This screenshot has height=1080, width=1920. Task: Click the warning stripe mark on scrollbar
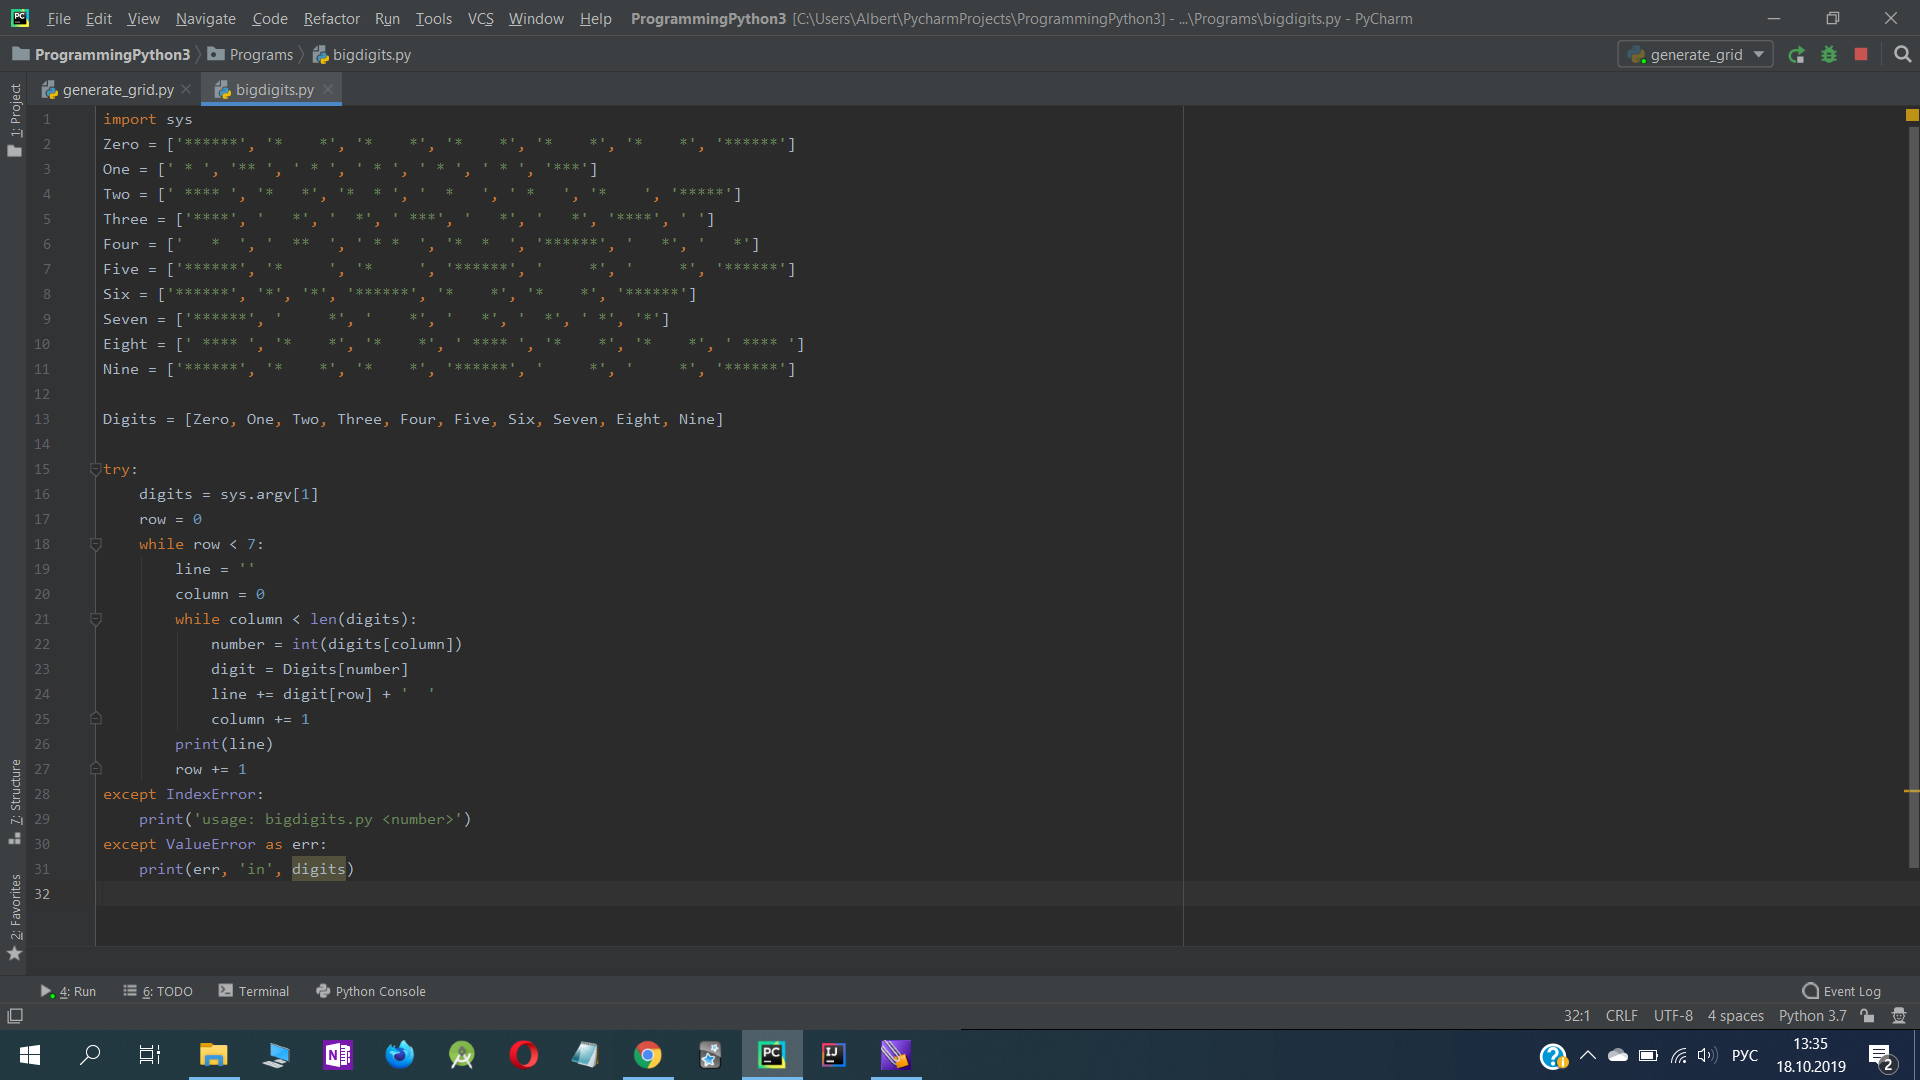(x=1912, y=791)
